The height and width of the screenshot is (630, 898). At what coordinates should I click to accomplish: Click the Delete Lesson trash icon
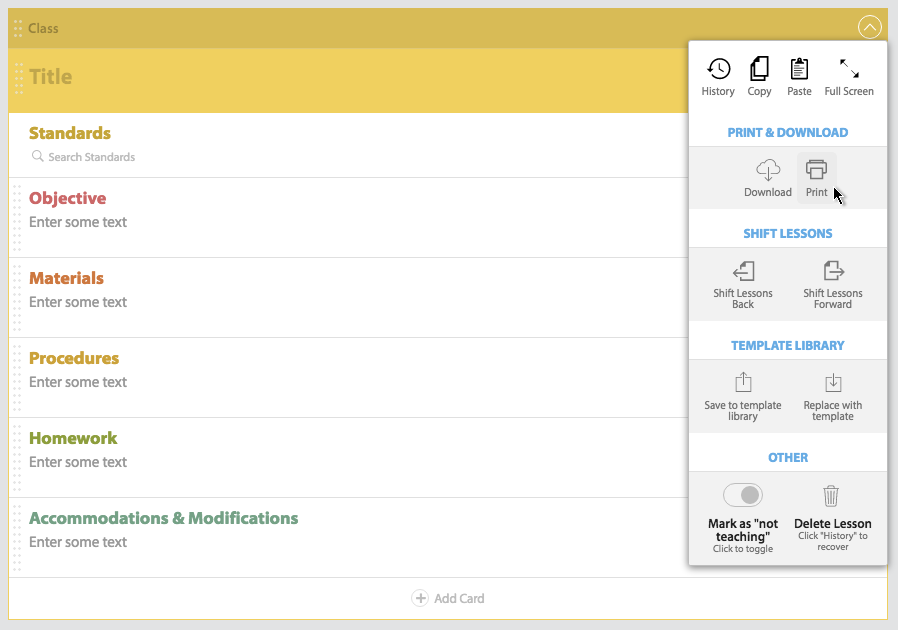coord(831,496)
